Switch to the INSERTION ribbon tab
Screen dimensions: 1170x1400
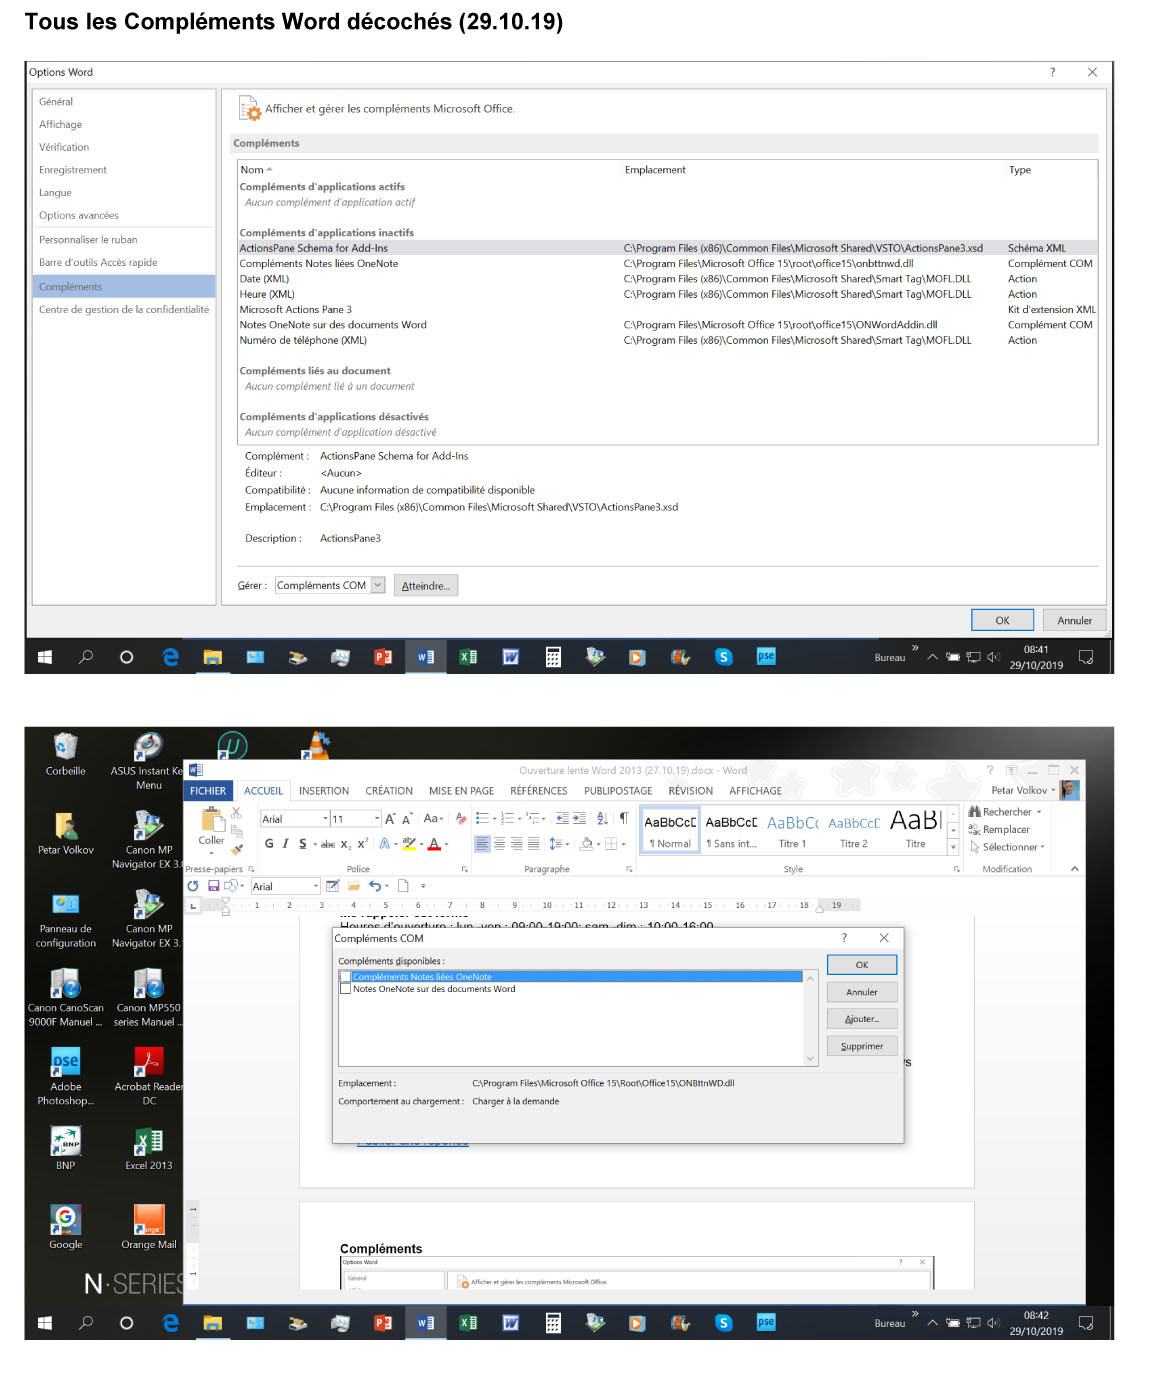click(324, 791)
